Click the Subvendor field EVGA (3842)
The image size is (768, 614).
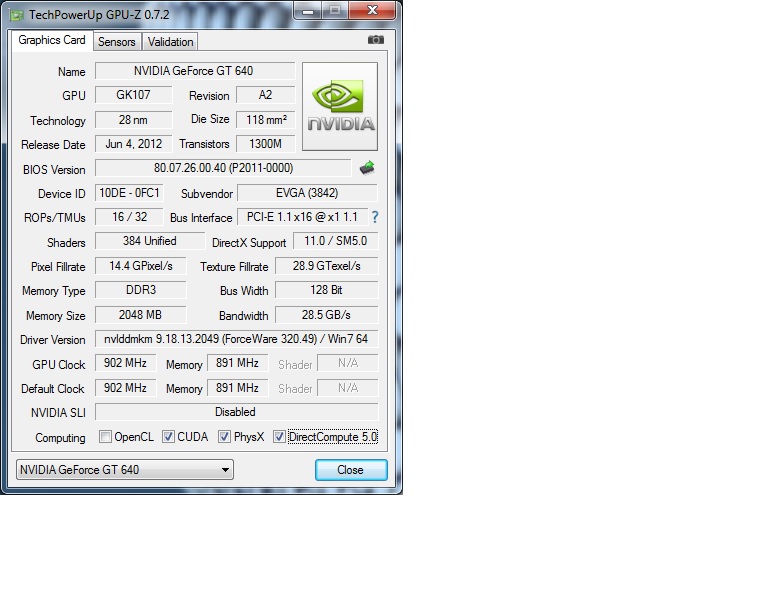tap(307, 192)
